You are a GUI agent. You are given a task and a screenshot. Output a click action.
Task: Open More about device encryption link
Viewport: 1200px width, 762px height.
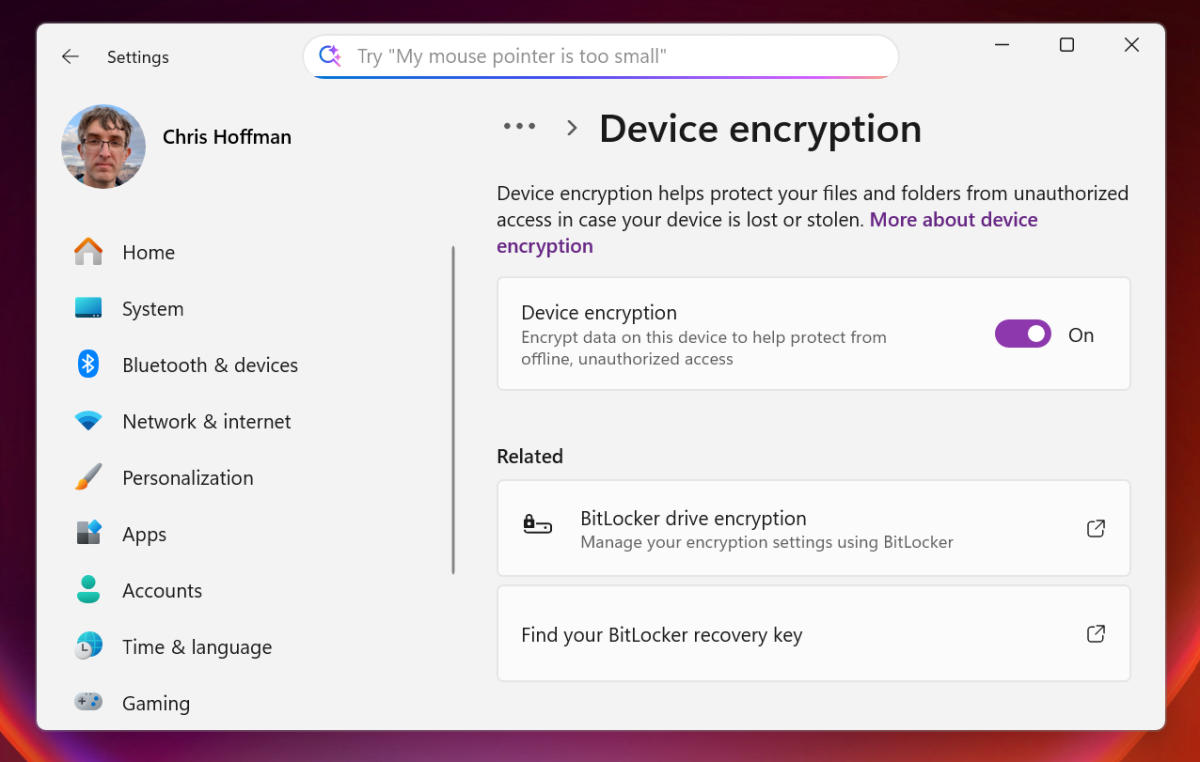coord(953,219)
